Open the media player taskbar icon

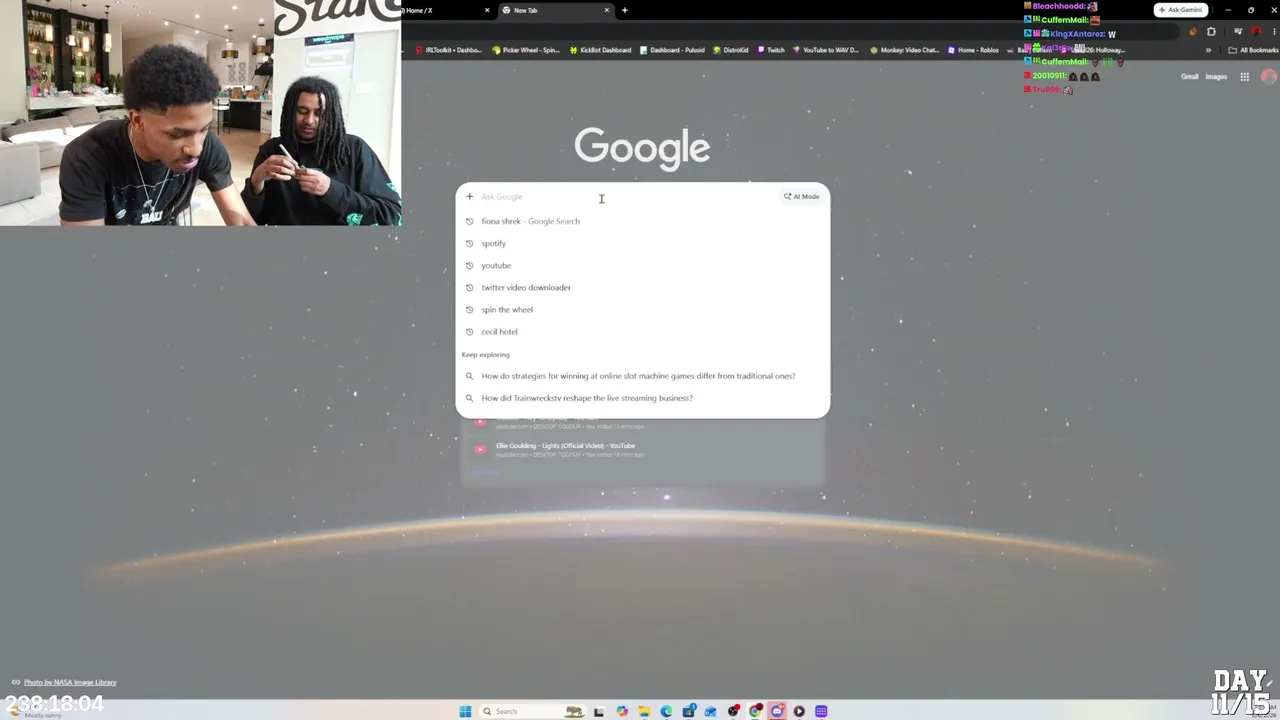tap(799, 711)
